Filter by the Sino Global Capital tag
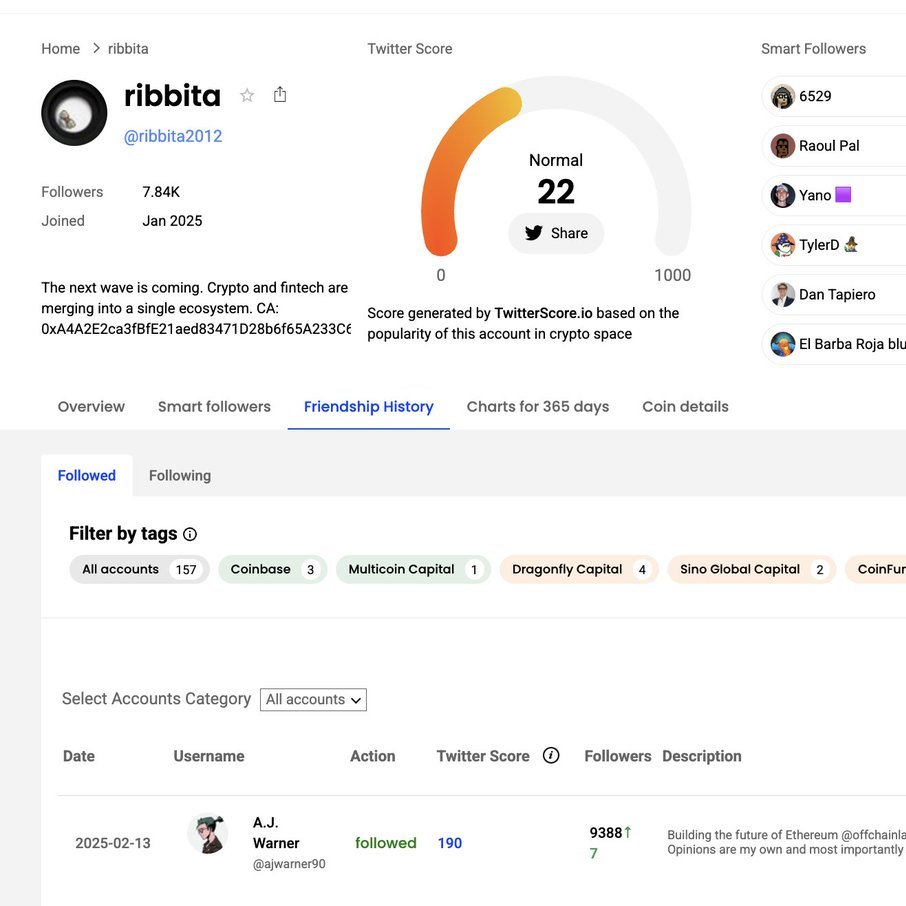Screen dimensions: 906x906 coord(752,570)
